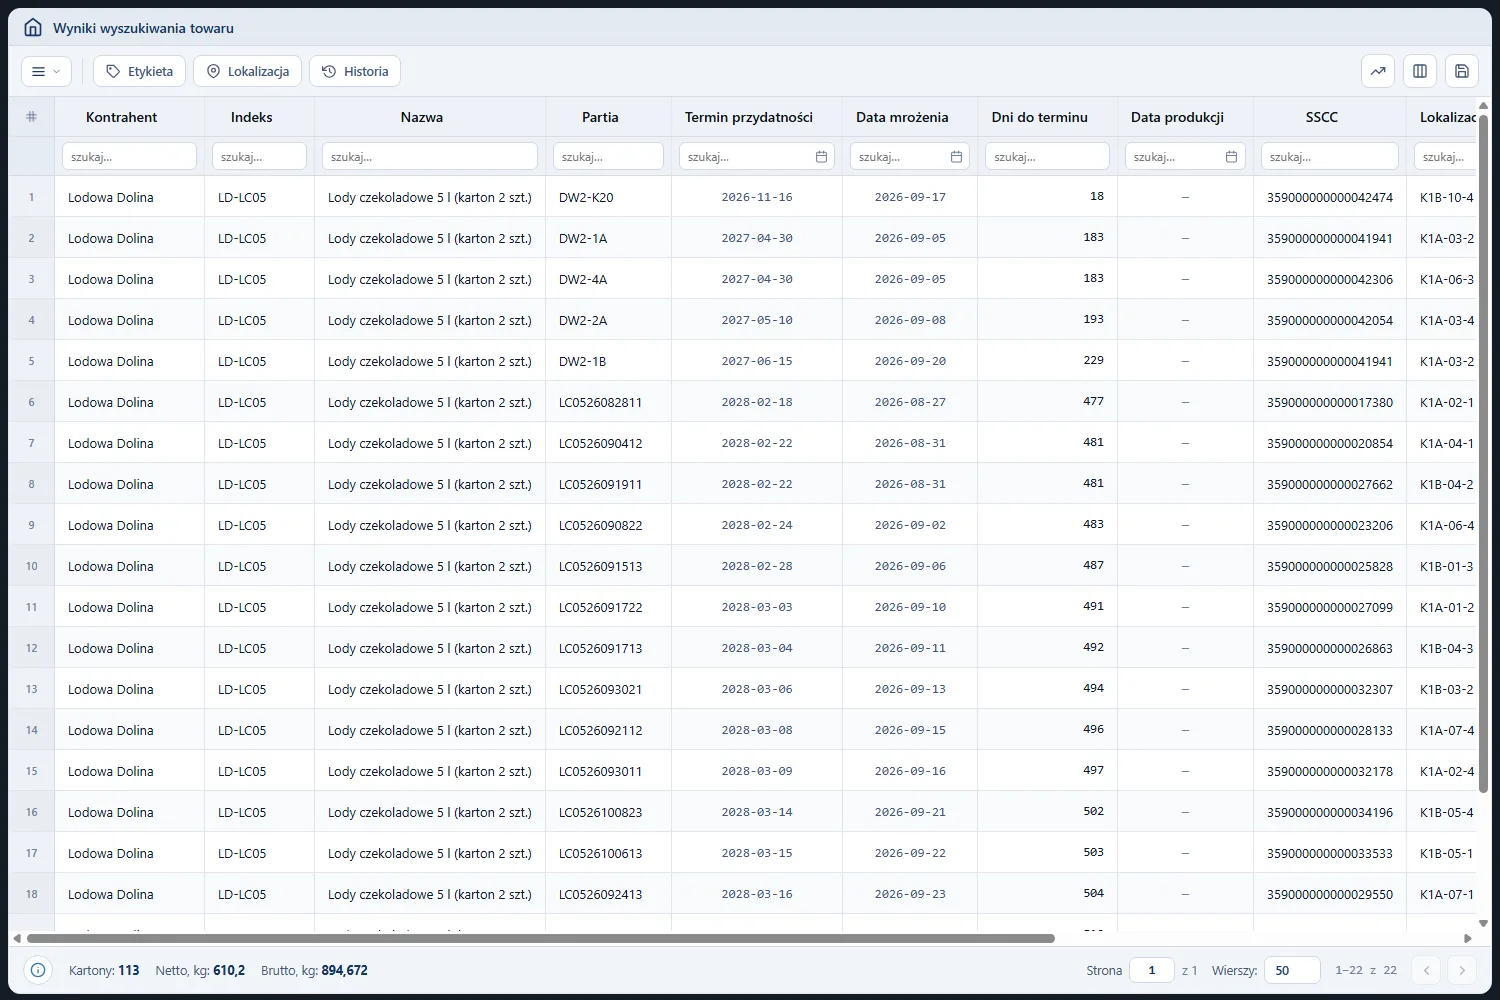Click the hash column header icon
The image size is (1500, 1000).
pos(31,117)
